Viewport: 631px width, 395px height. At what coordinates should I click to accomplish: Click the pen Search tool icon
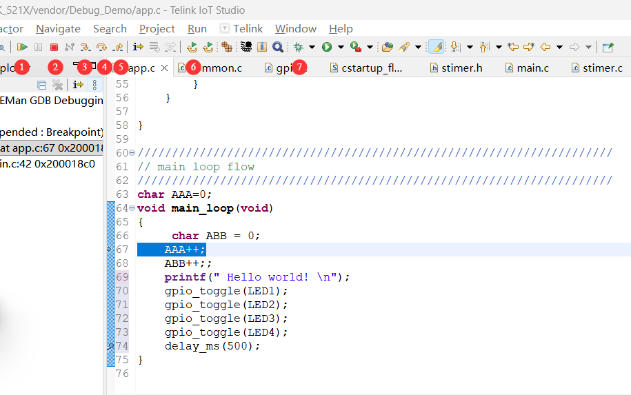pyautogui.click(x=404, y=47)
